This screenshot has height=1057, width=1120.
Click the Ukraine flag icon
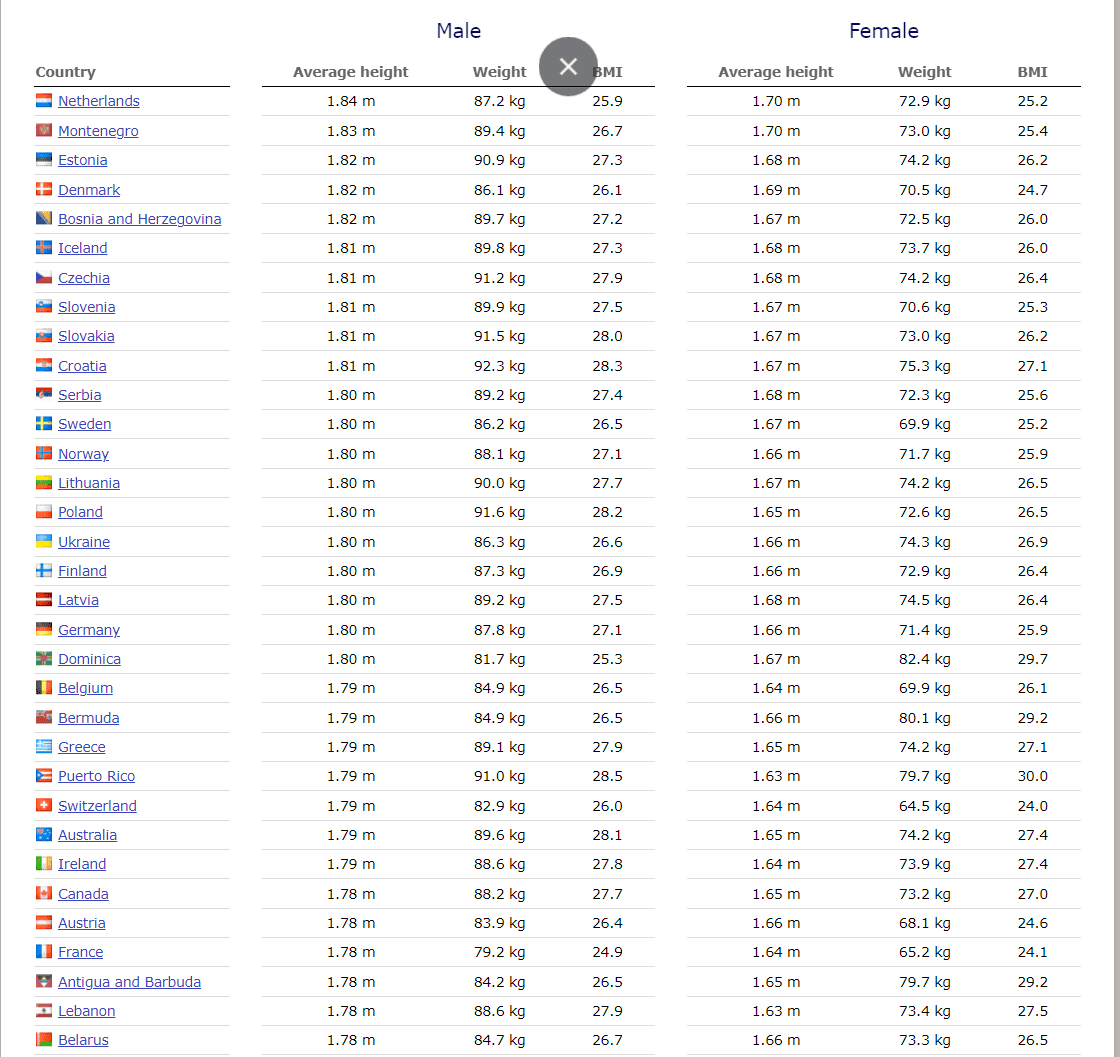pos(44,542)
